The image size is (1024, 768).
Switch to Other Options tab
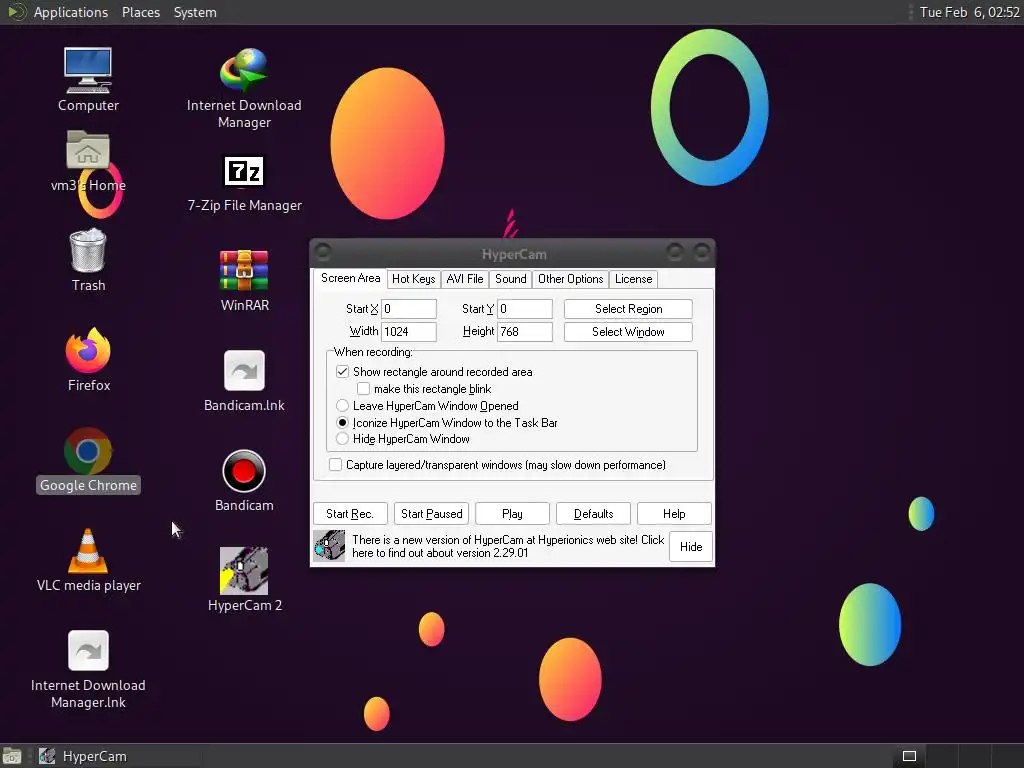click(571, 279)
